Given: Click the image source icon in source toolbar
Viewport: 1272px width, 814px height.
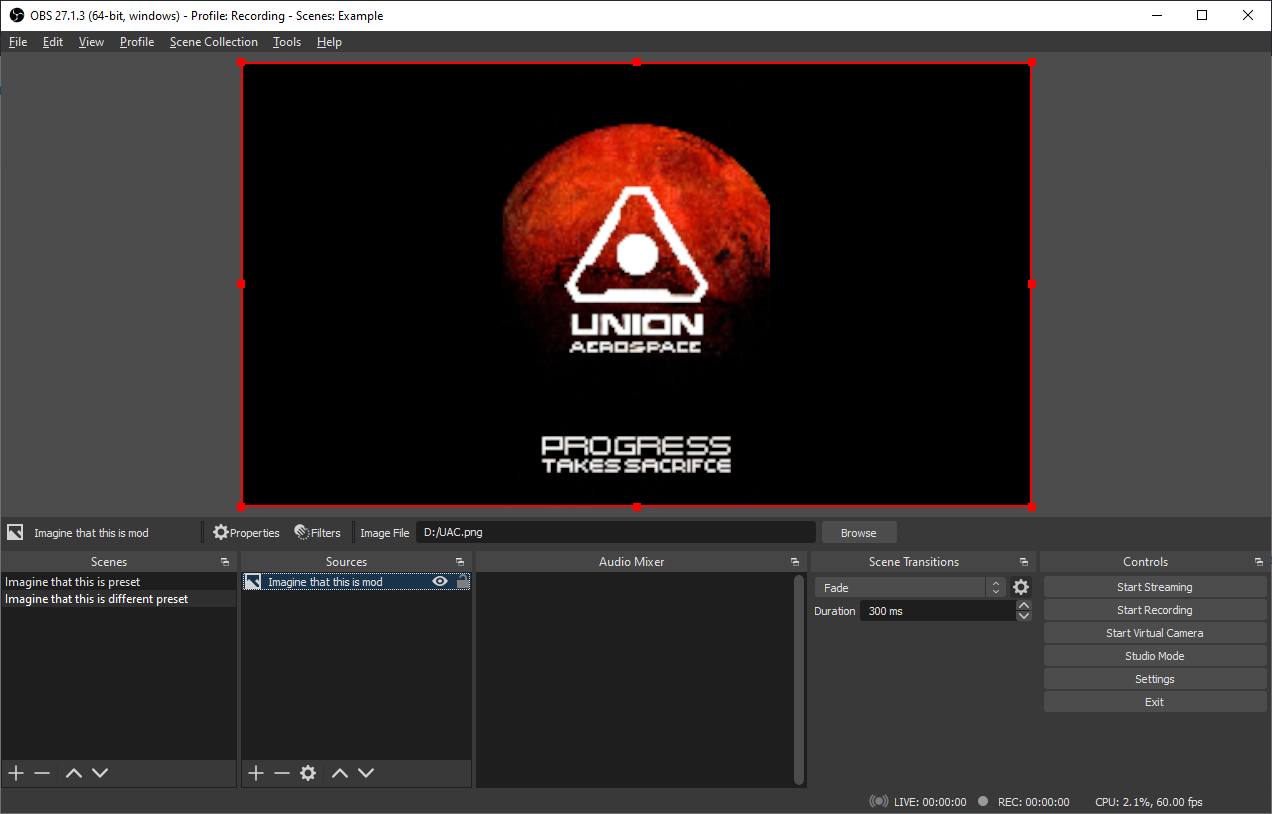Looking at the screenshot, I should [x=15, y=532].
